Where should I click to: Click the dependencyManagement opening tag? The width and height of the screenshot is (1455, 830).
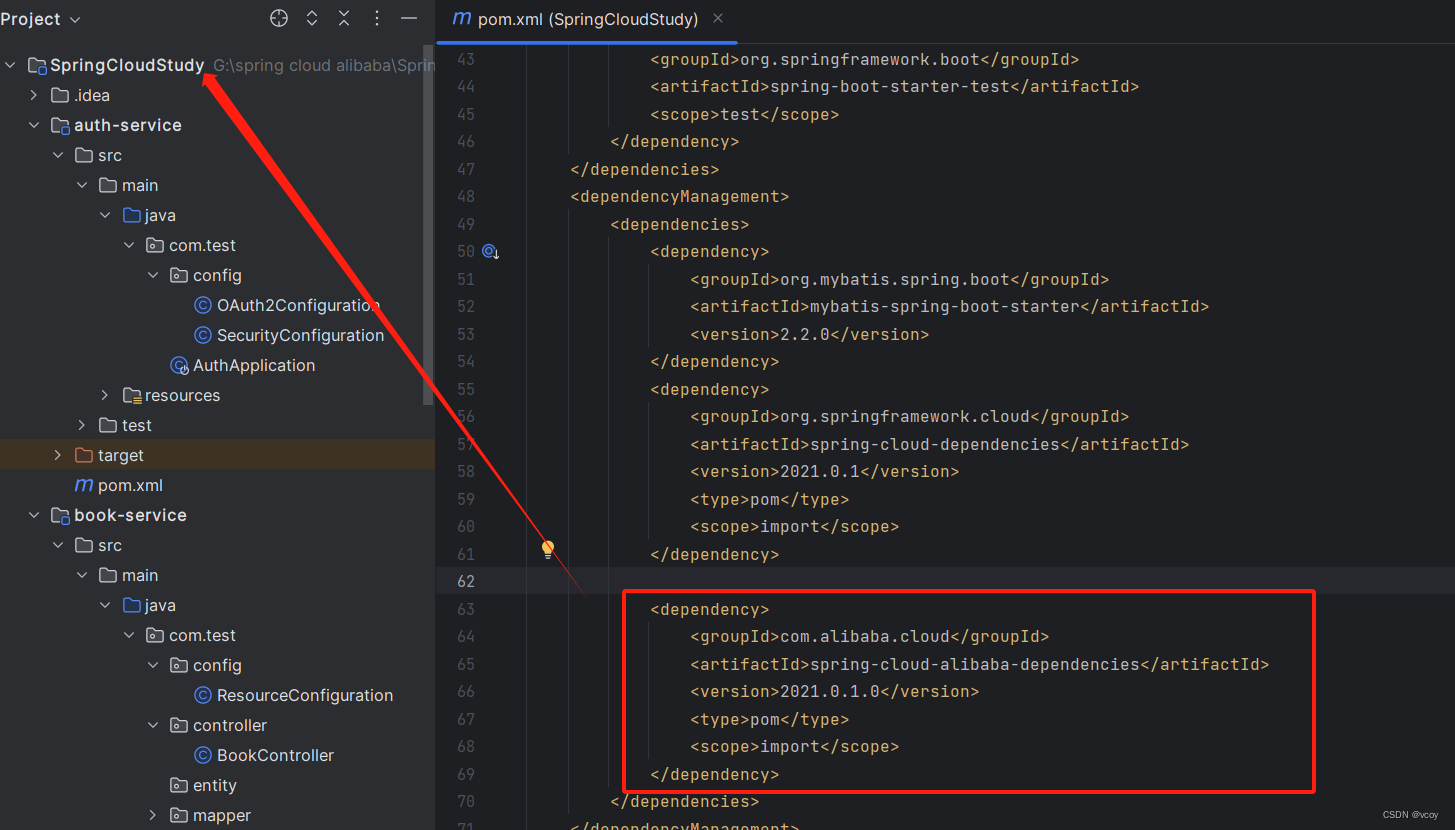pyautogui.click(x=680, y=196)
